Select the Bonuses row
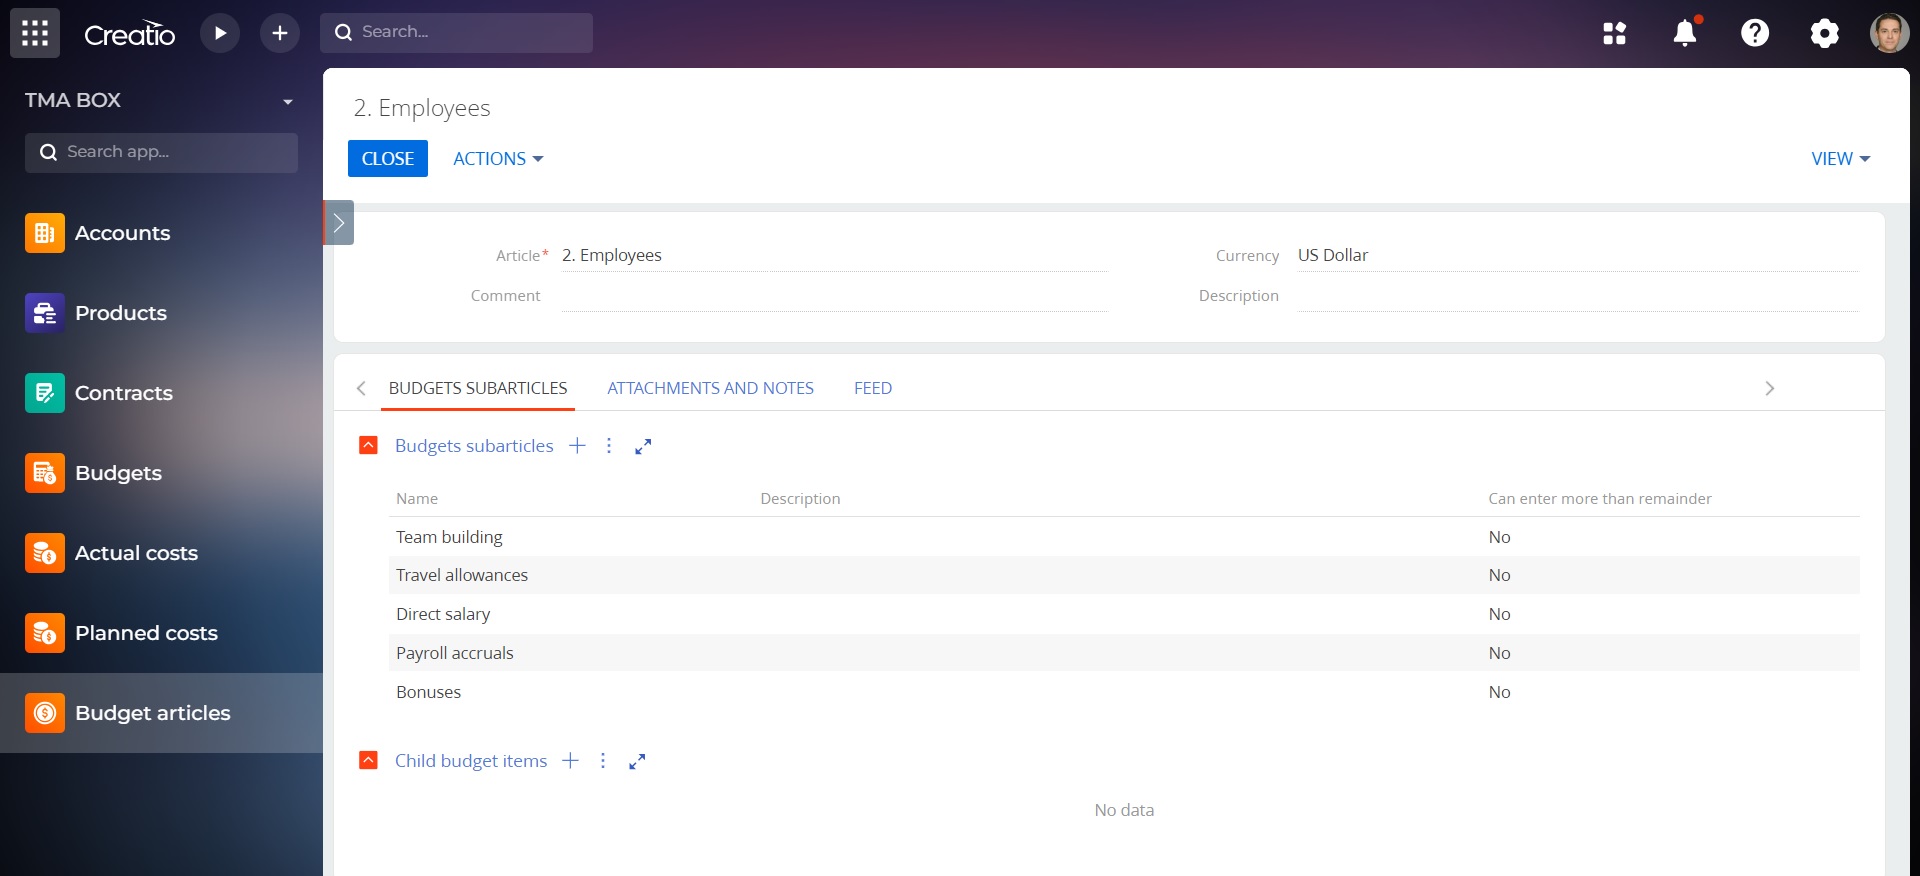Screen dimensions: 1920x876 coord(1124,692)
